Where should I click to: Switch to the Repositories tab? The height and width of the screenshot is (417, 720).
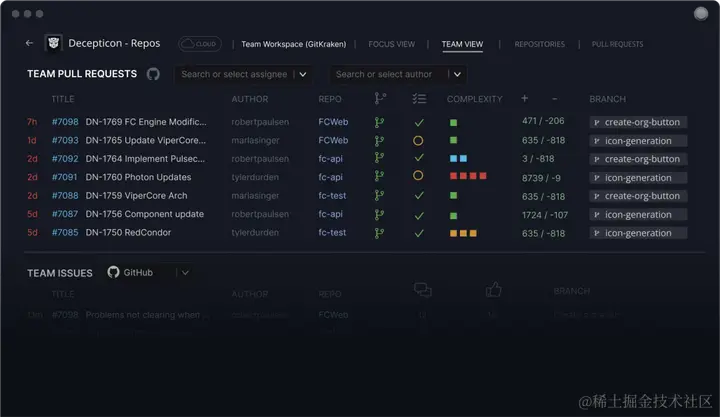pos(540,44)
